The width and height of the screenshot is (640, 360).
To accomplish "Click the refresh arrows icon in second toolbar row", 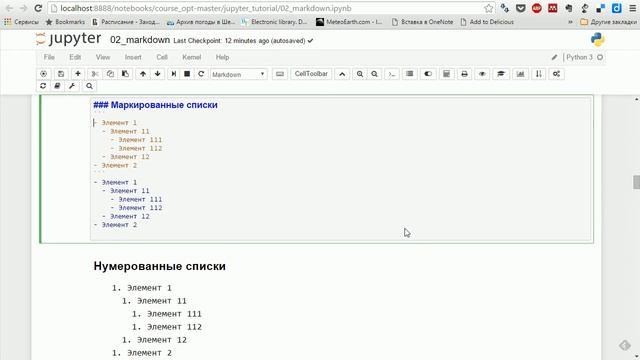I will point(43,86).
